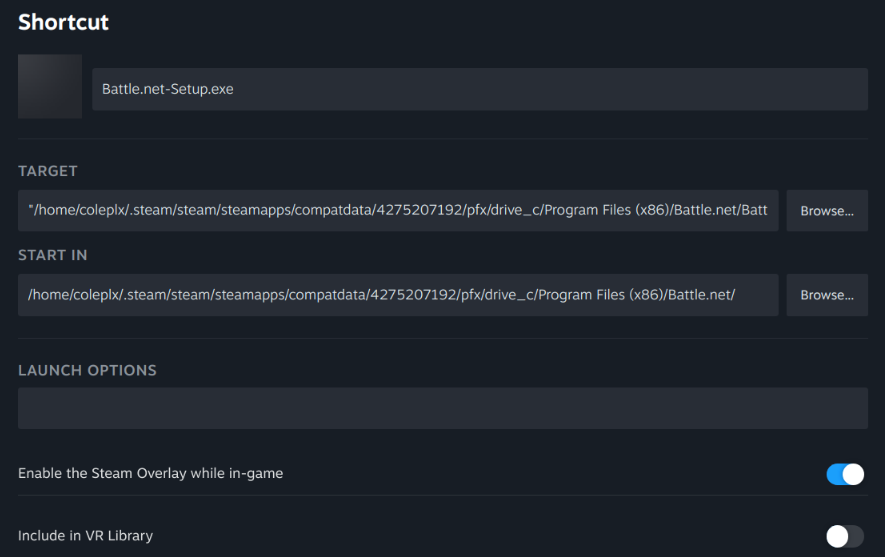Click the START IN section label
The image size is (885, 557).
click(x=52, y=255)
